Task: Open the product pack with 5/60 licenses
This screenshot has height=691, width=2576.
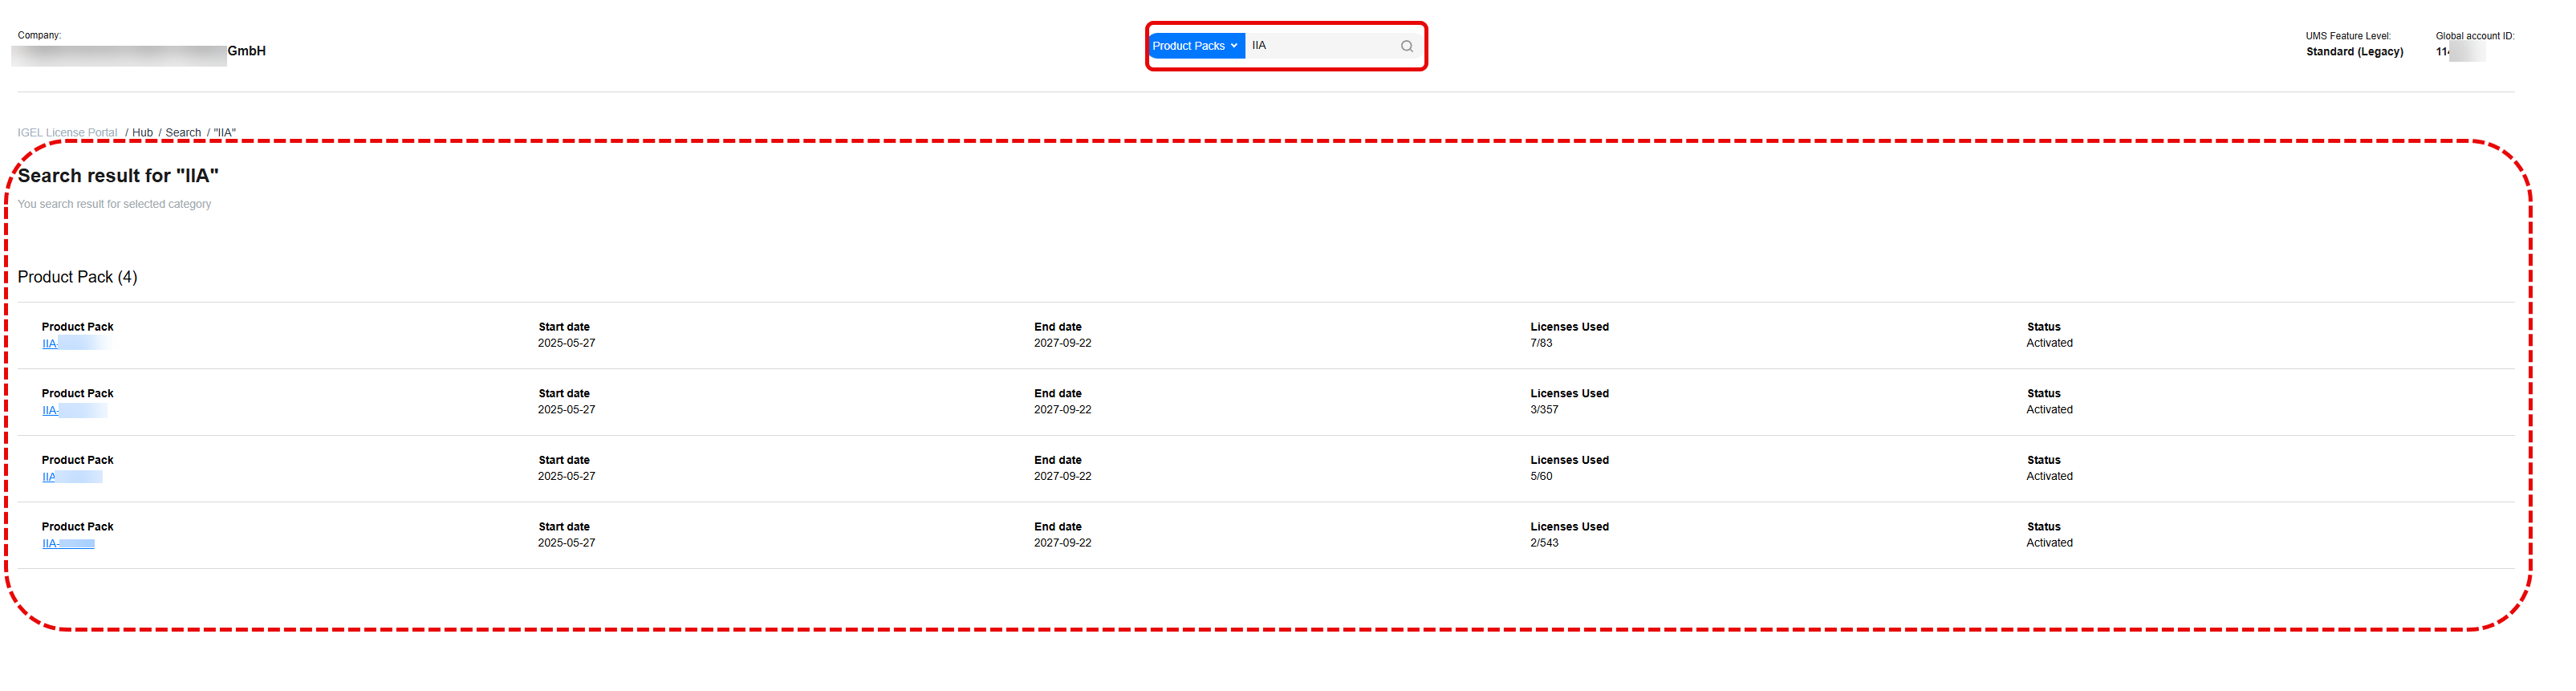Action: [71, 477]
